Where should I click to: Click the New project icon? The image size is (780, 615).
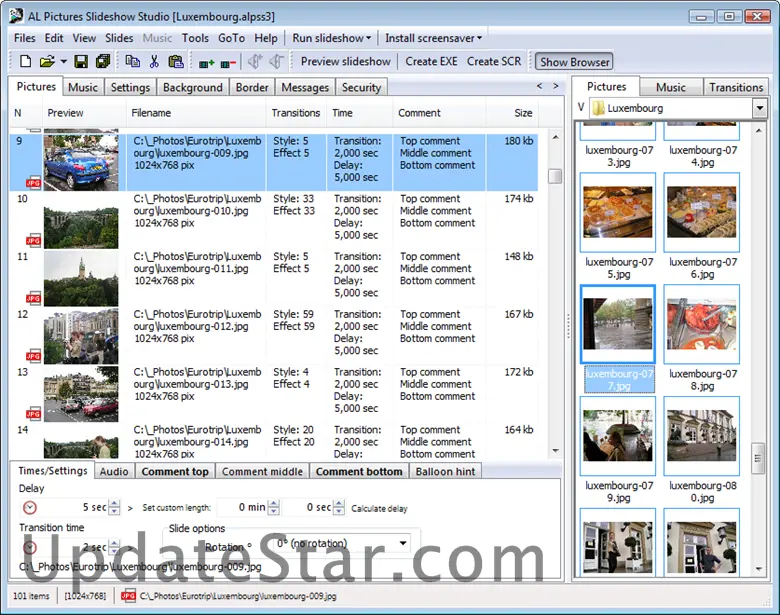[25, 61]
